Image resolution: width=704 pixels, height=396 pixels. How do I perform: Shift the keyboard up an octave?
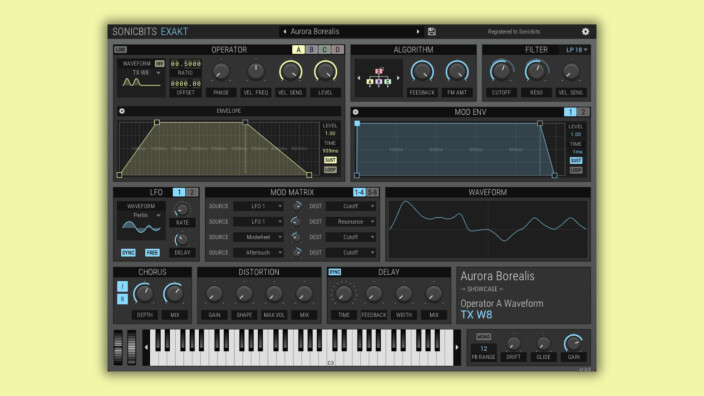[x=457, y=347]
